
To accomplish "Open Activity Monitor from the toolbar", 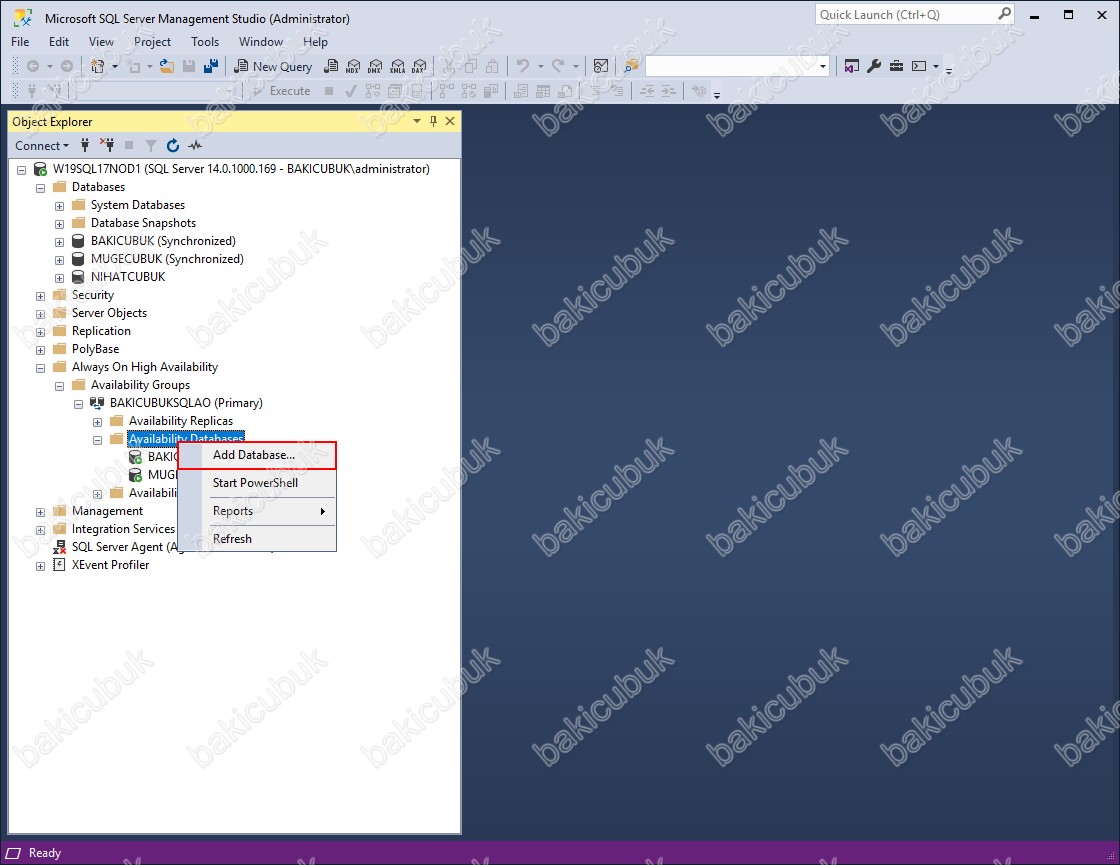I will pos(601,66).
